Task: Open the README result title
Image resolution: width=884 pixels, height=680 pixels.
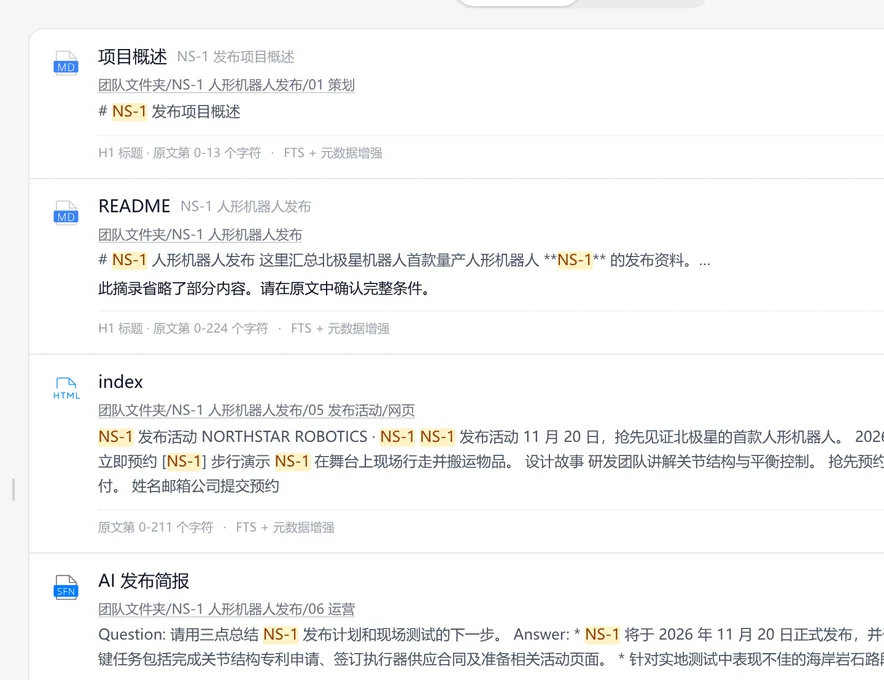Action: (134, 206)
